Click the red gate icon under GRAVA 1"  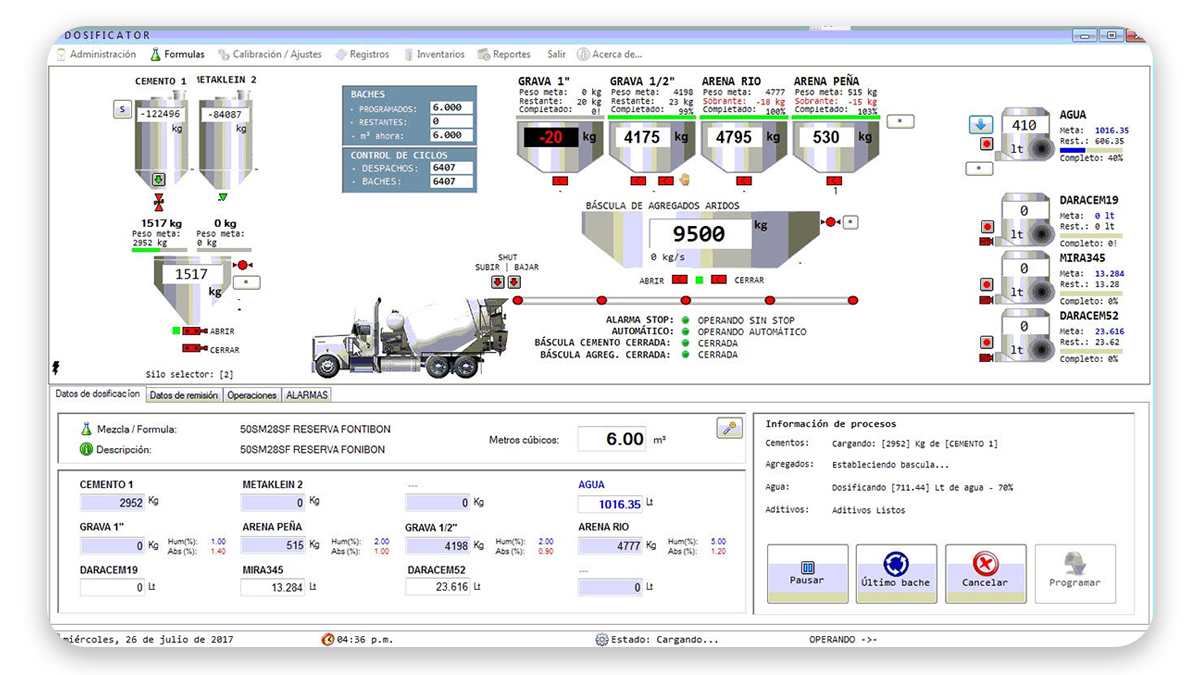coord(559,181)
